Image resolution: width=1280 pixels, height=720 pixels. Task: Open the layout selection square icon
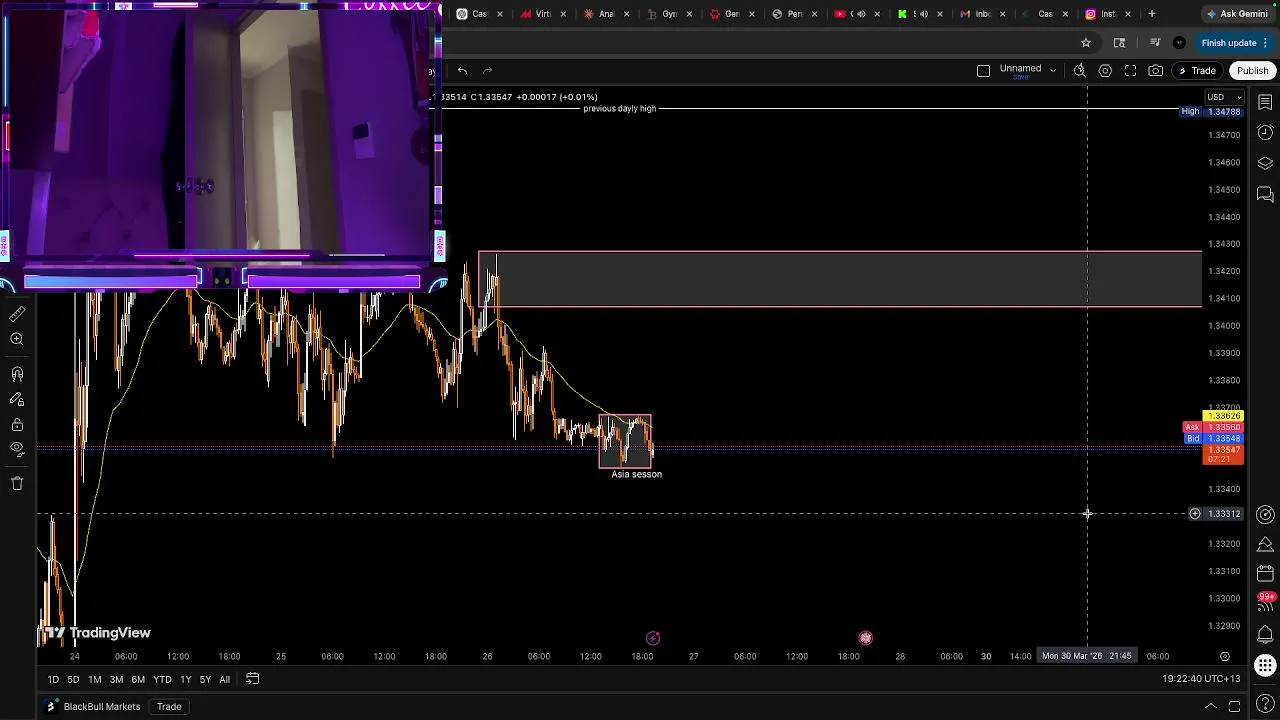click(x=983, y=70)
